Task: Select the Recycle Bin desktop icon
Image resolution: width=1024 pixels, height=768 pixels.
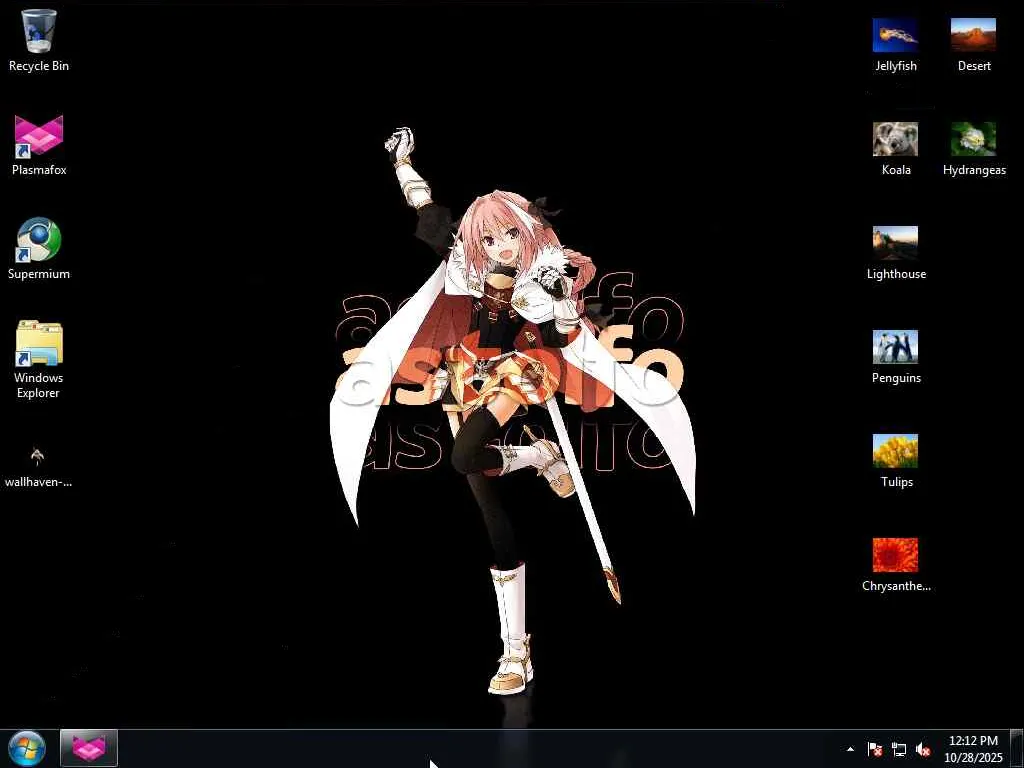Action: [x=39, y=40]
